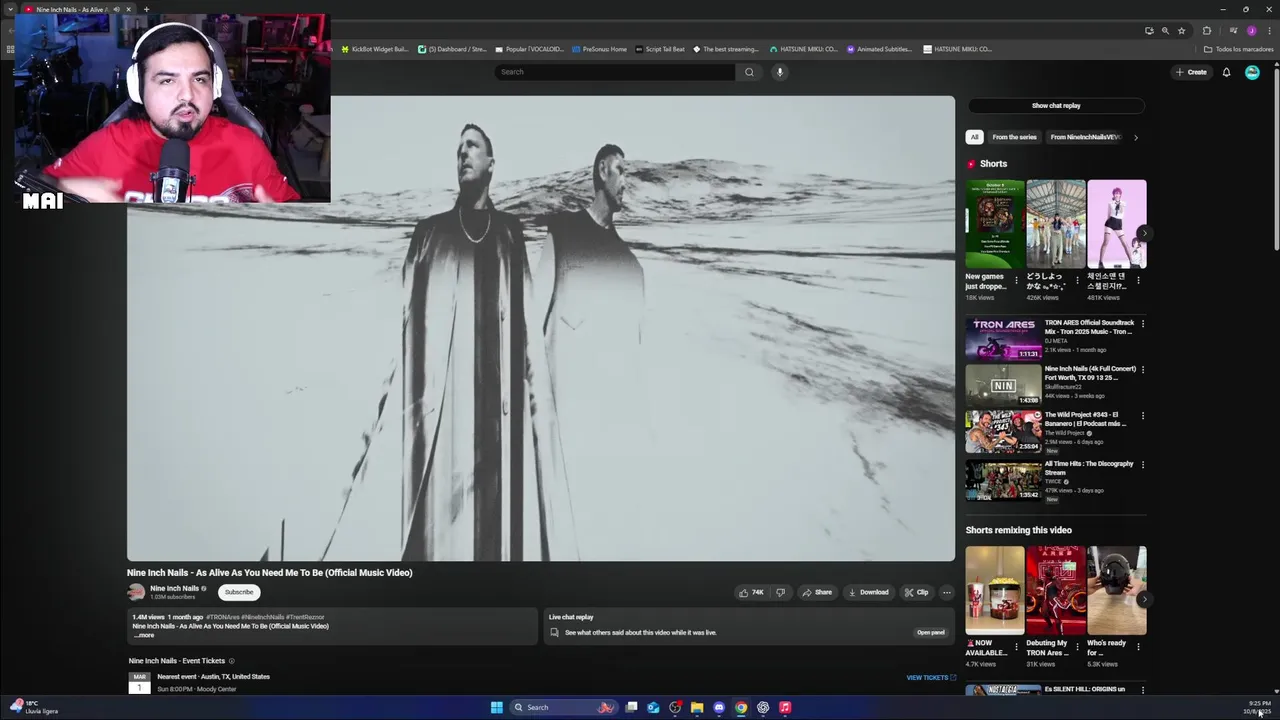The width and height of the screenshot is (1280, 720).
Task: Open Nine Inch Nails 4k Full Concert thumbnail
Action: click(1004, 385)
